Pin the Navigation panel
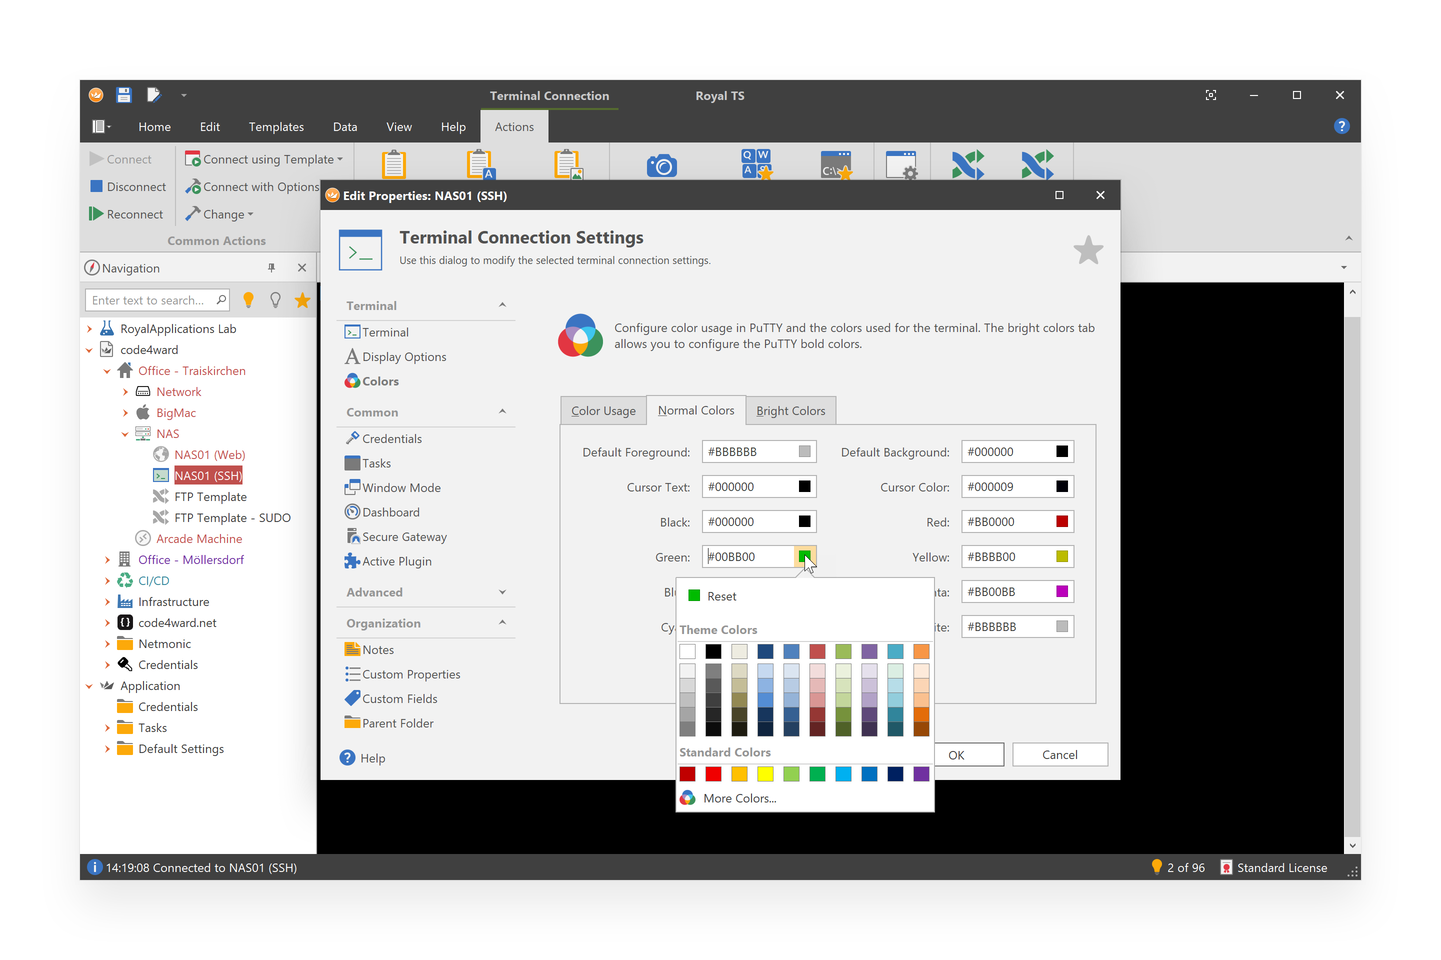 (271, 268)
